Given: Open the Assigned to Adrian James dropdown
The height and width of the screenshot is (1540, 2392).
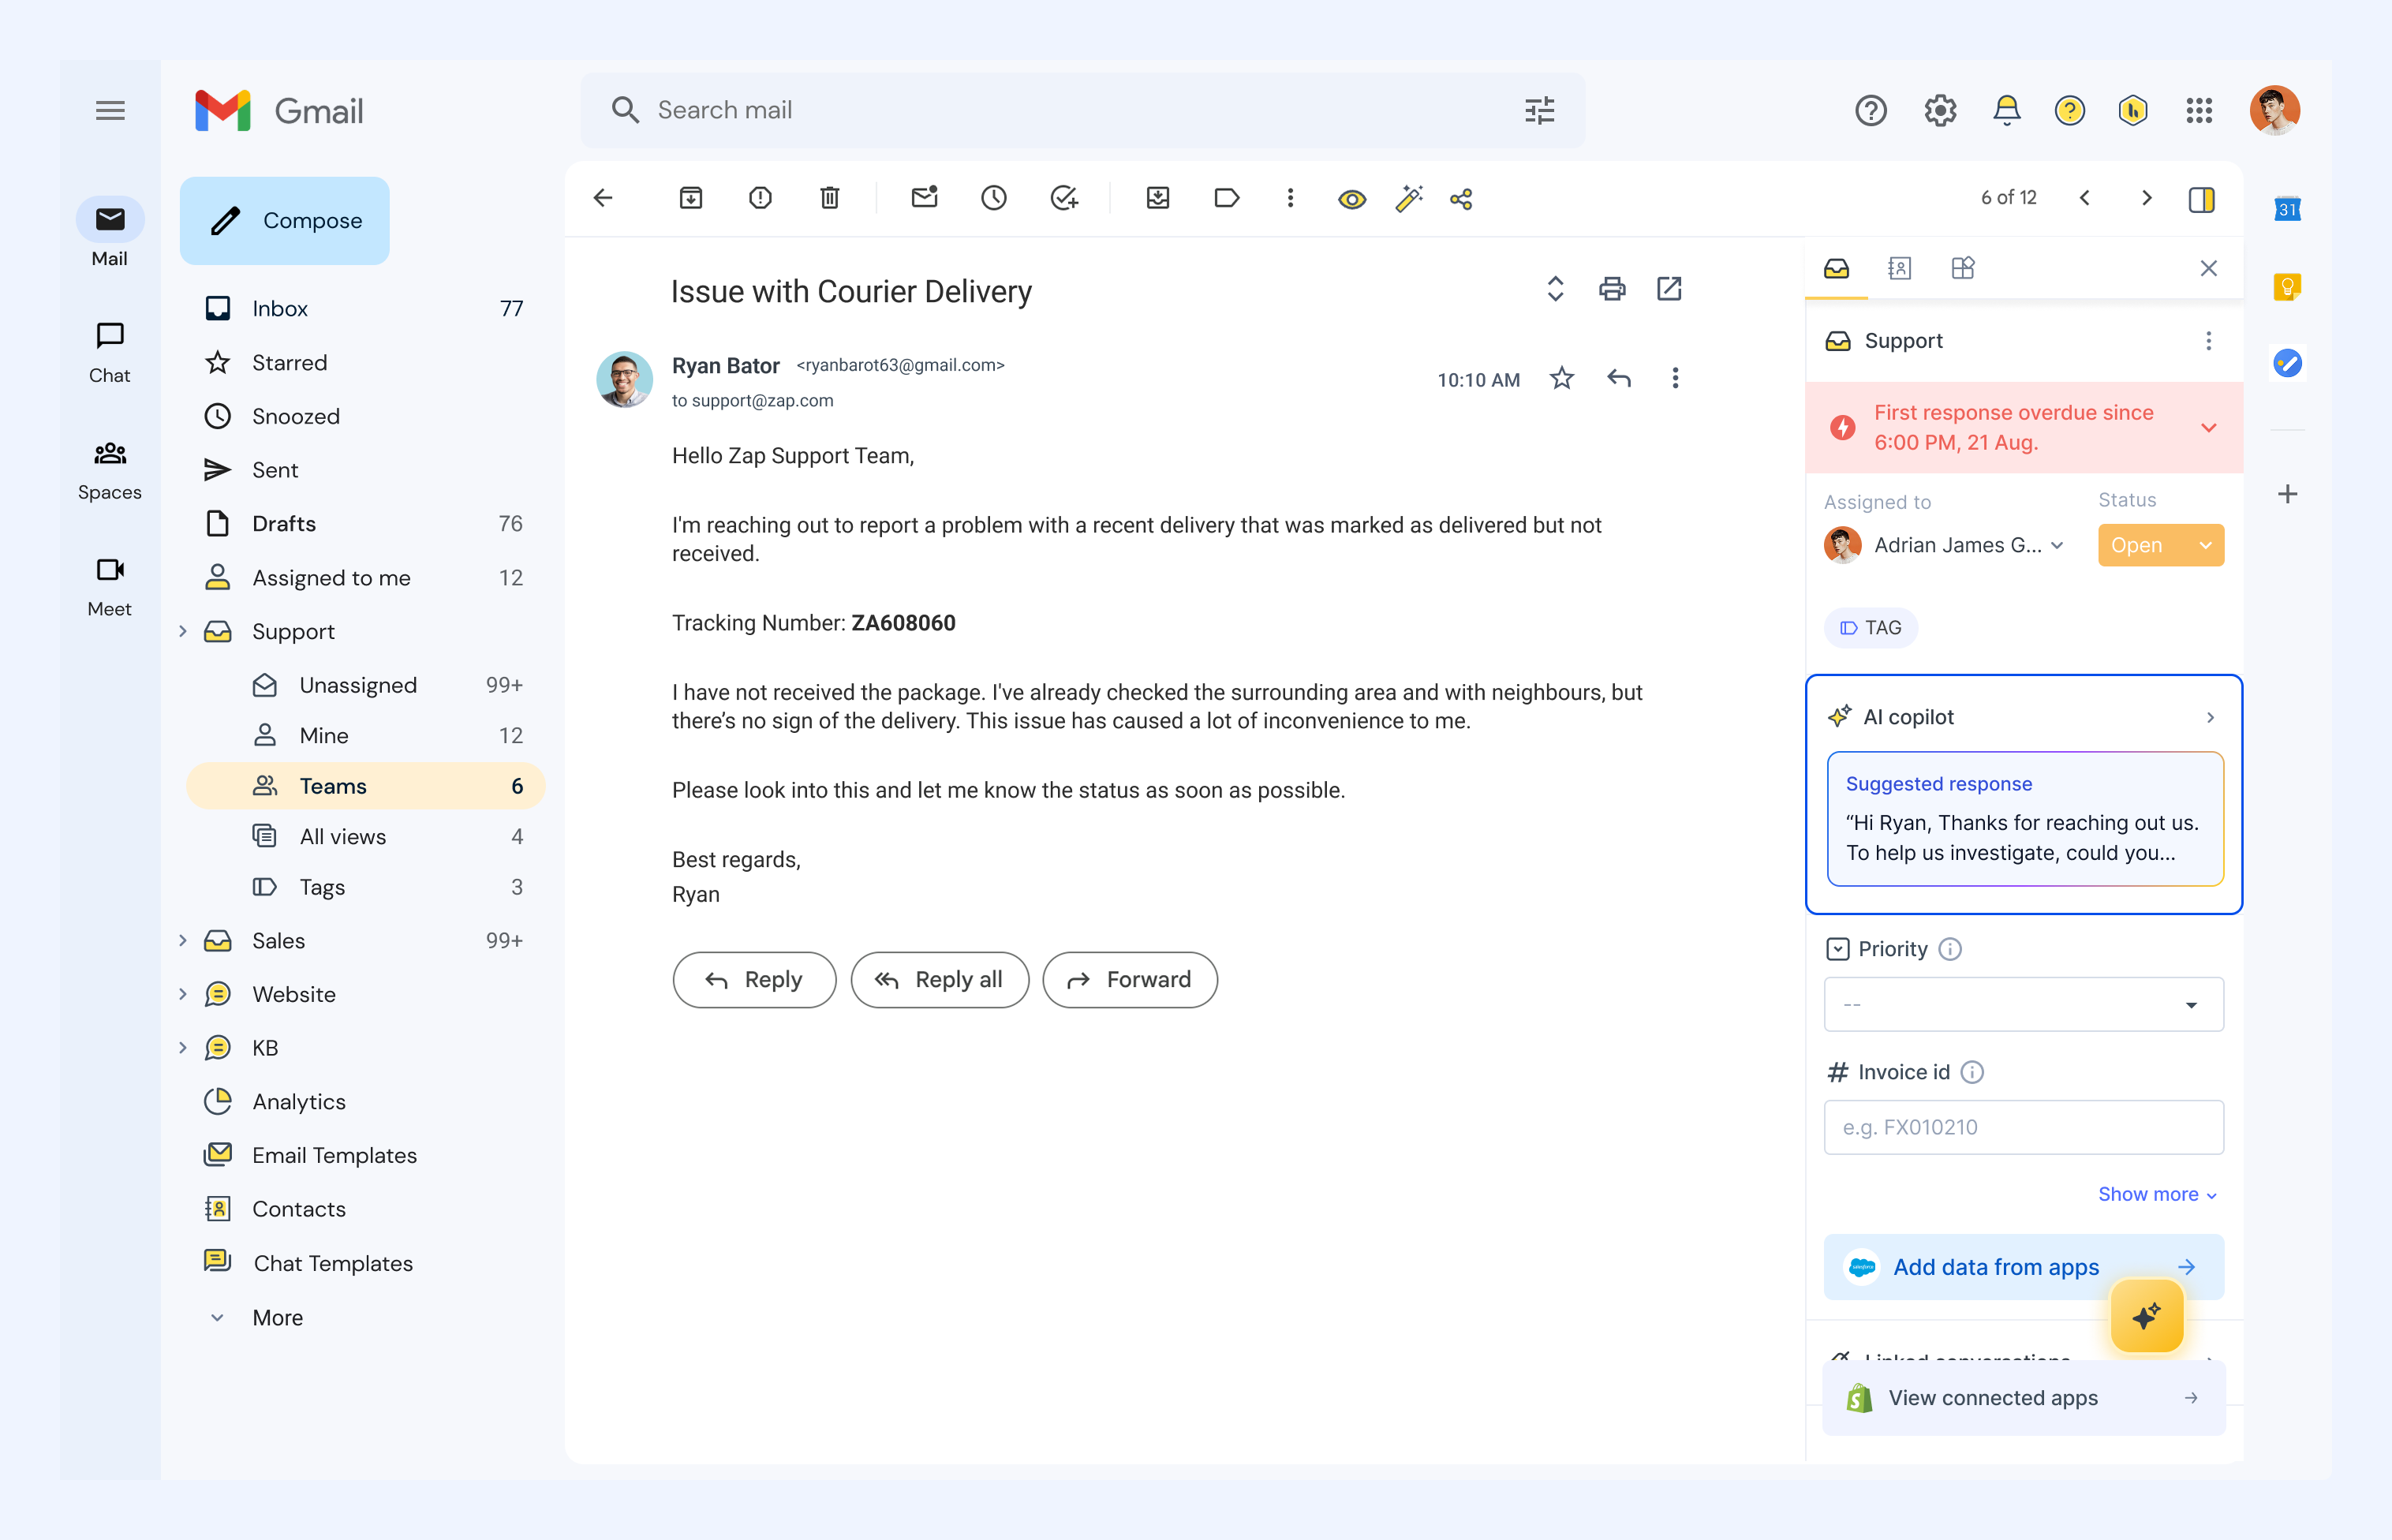Looking at the screenshot, I should tap(1944, 545).
